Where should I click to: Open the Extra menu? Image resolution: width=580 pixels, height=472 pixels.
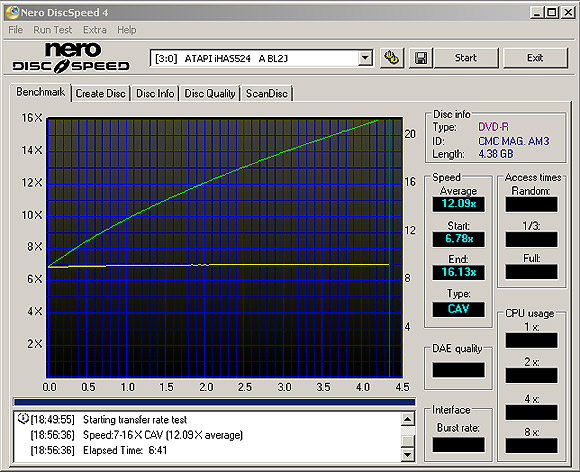tap(95, 30)
